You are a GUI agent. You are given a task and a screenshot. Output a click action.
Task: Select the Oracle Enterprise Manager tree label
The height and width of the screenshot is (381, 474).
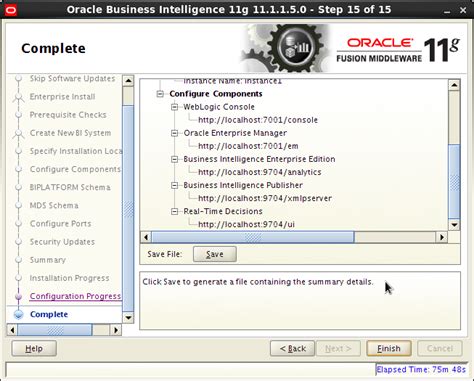pyautogui.click(x=235, y=133)
